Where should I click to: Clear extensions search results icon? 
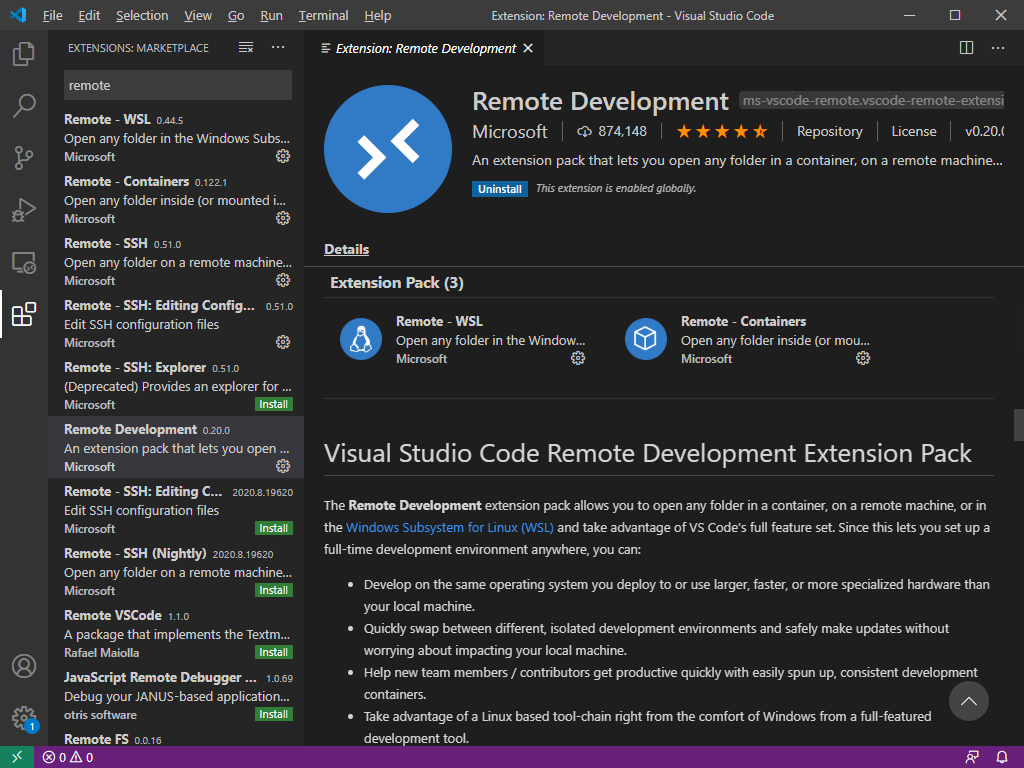click(246, 47)
